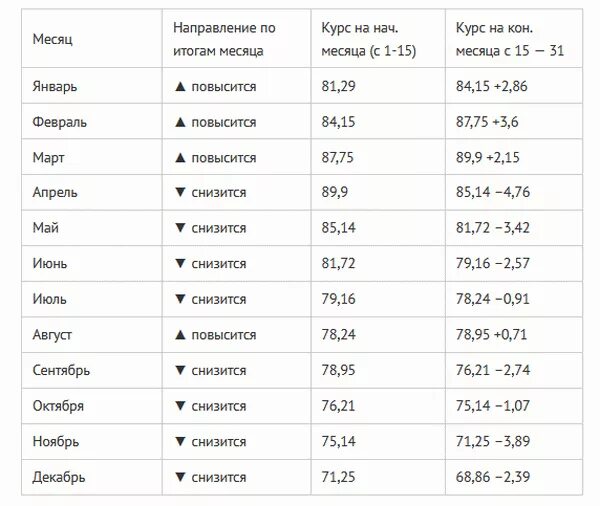Click the down triangle icon in the Апрель row

180,192
